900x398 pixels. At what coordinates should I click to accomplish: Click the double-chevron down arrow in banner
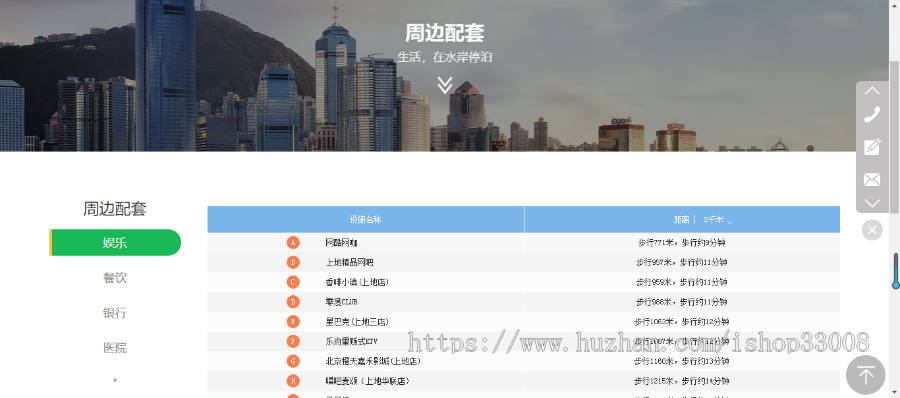445,85
